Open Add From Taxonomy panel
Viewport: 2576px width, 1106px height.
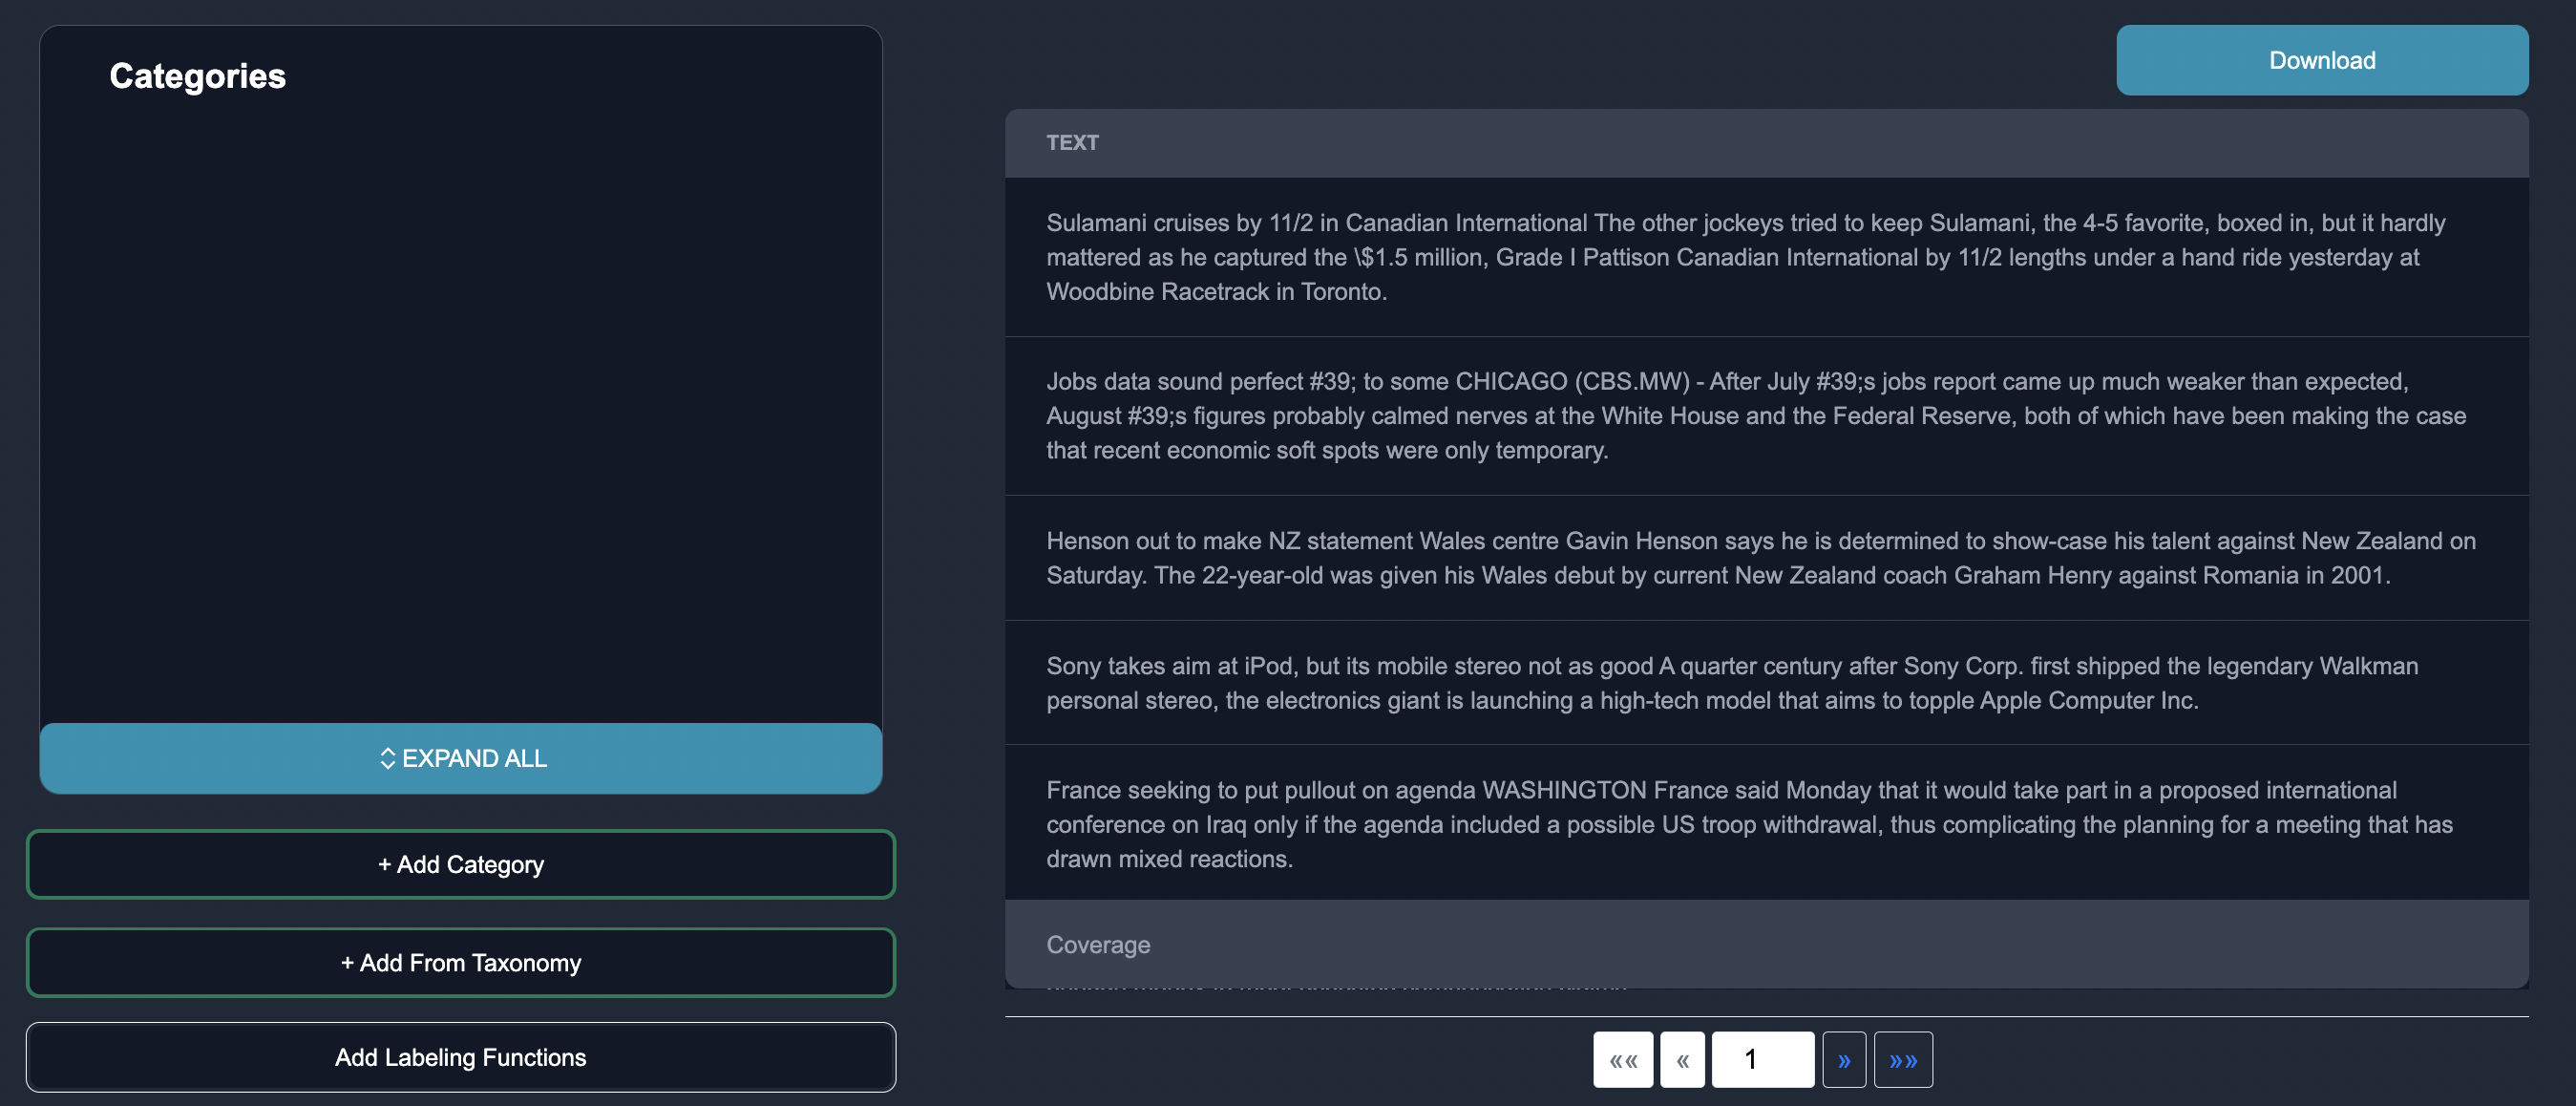pyautogui.click(x=460, y=962)
